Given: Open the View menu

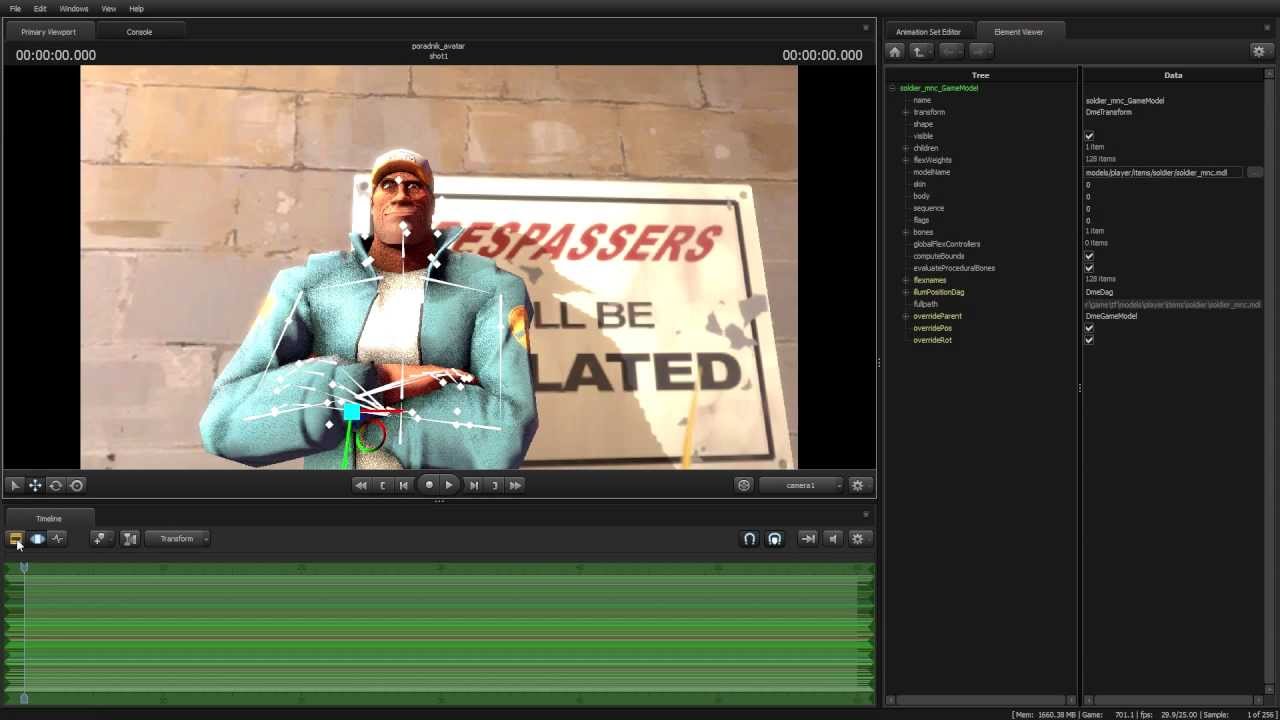Looking at the screenshot, I should [109, 9].
